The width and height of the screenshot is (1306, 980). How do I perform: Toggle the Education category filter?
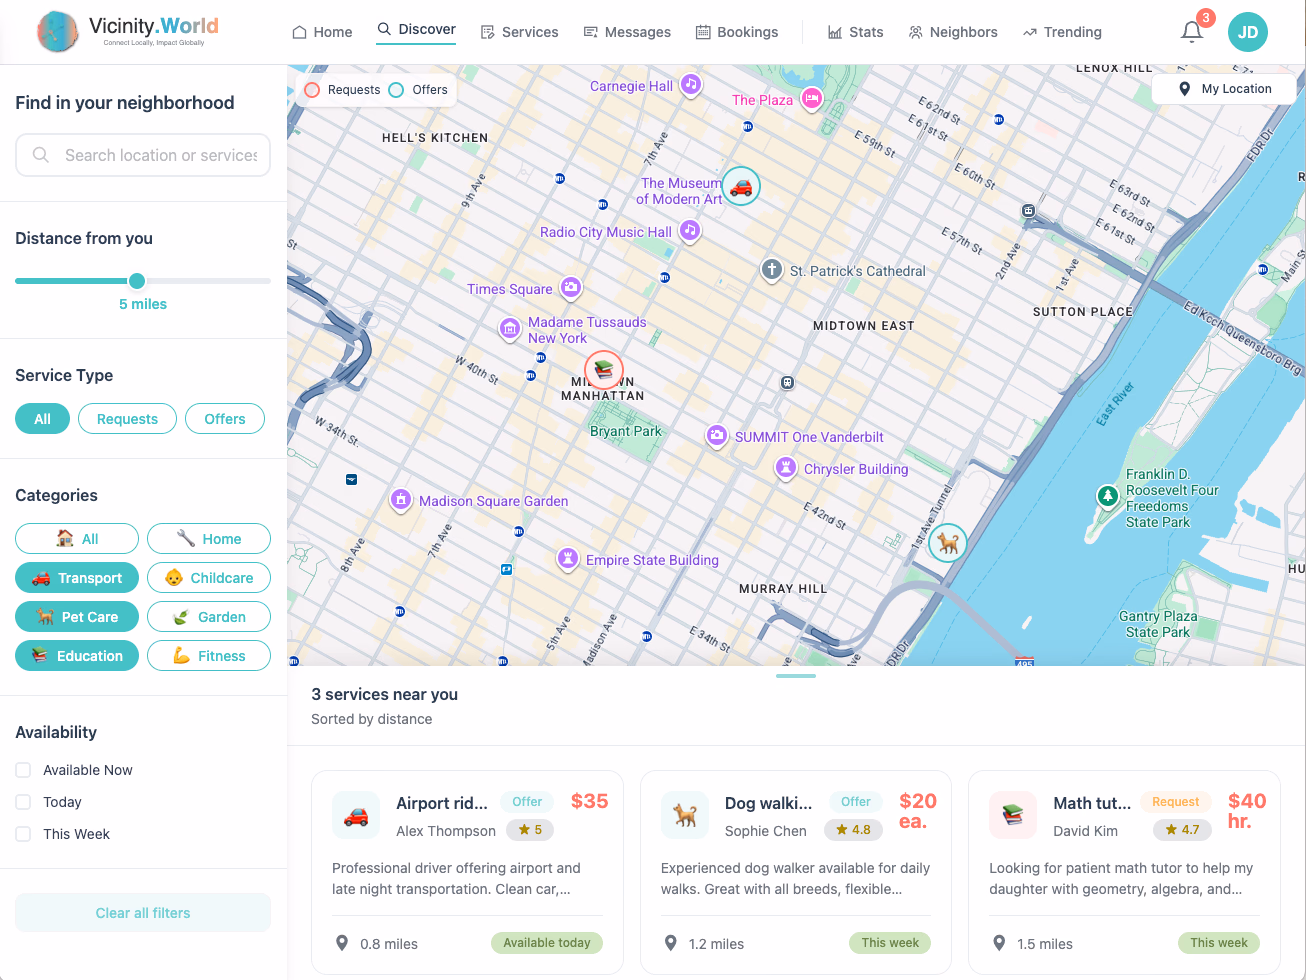[77, 656]
